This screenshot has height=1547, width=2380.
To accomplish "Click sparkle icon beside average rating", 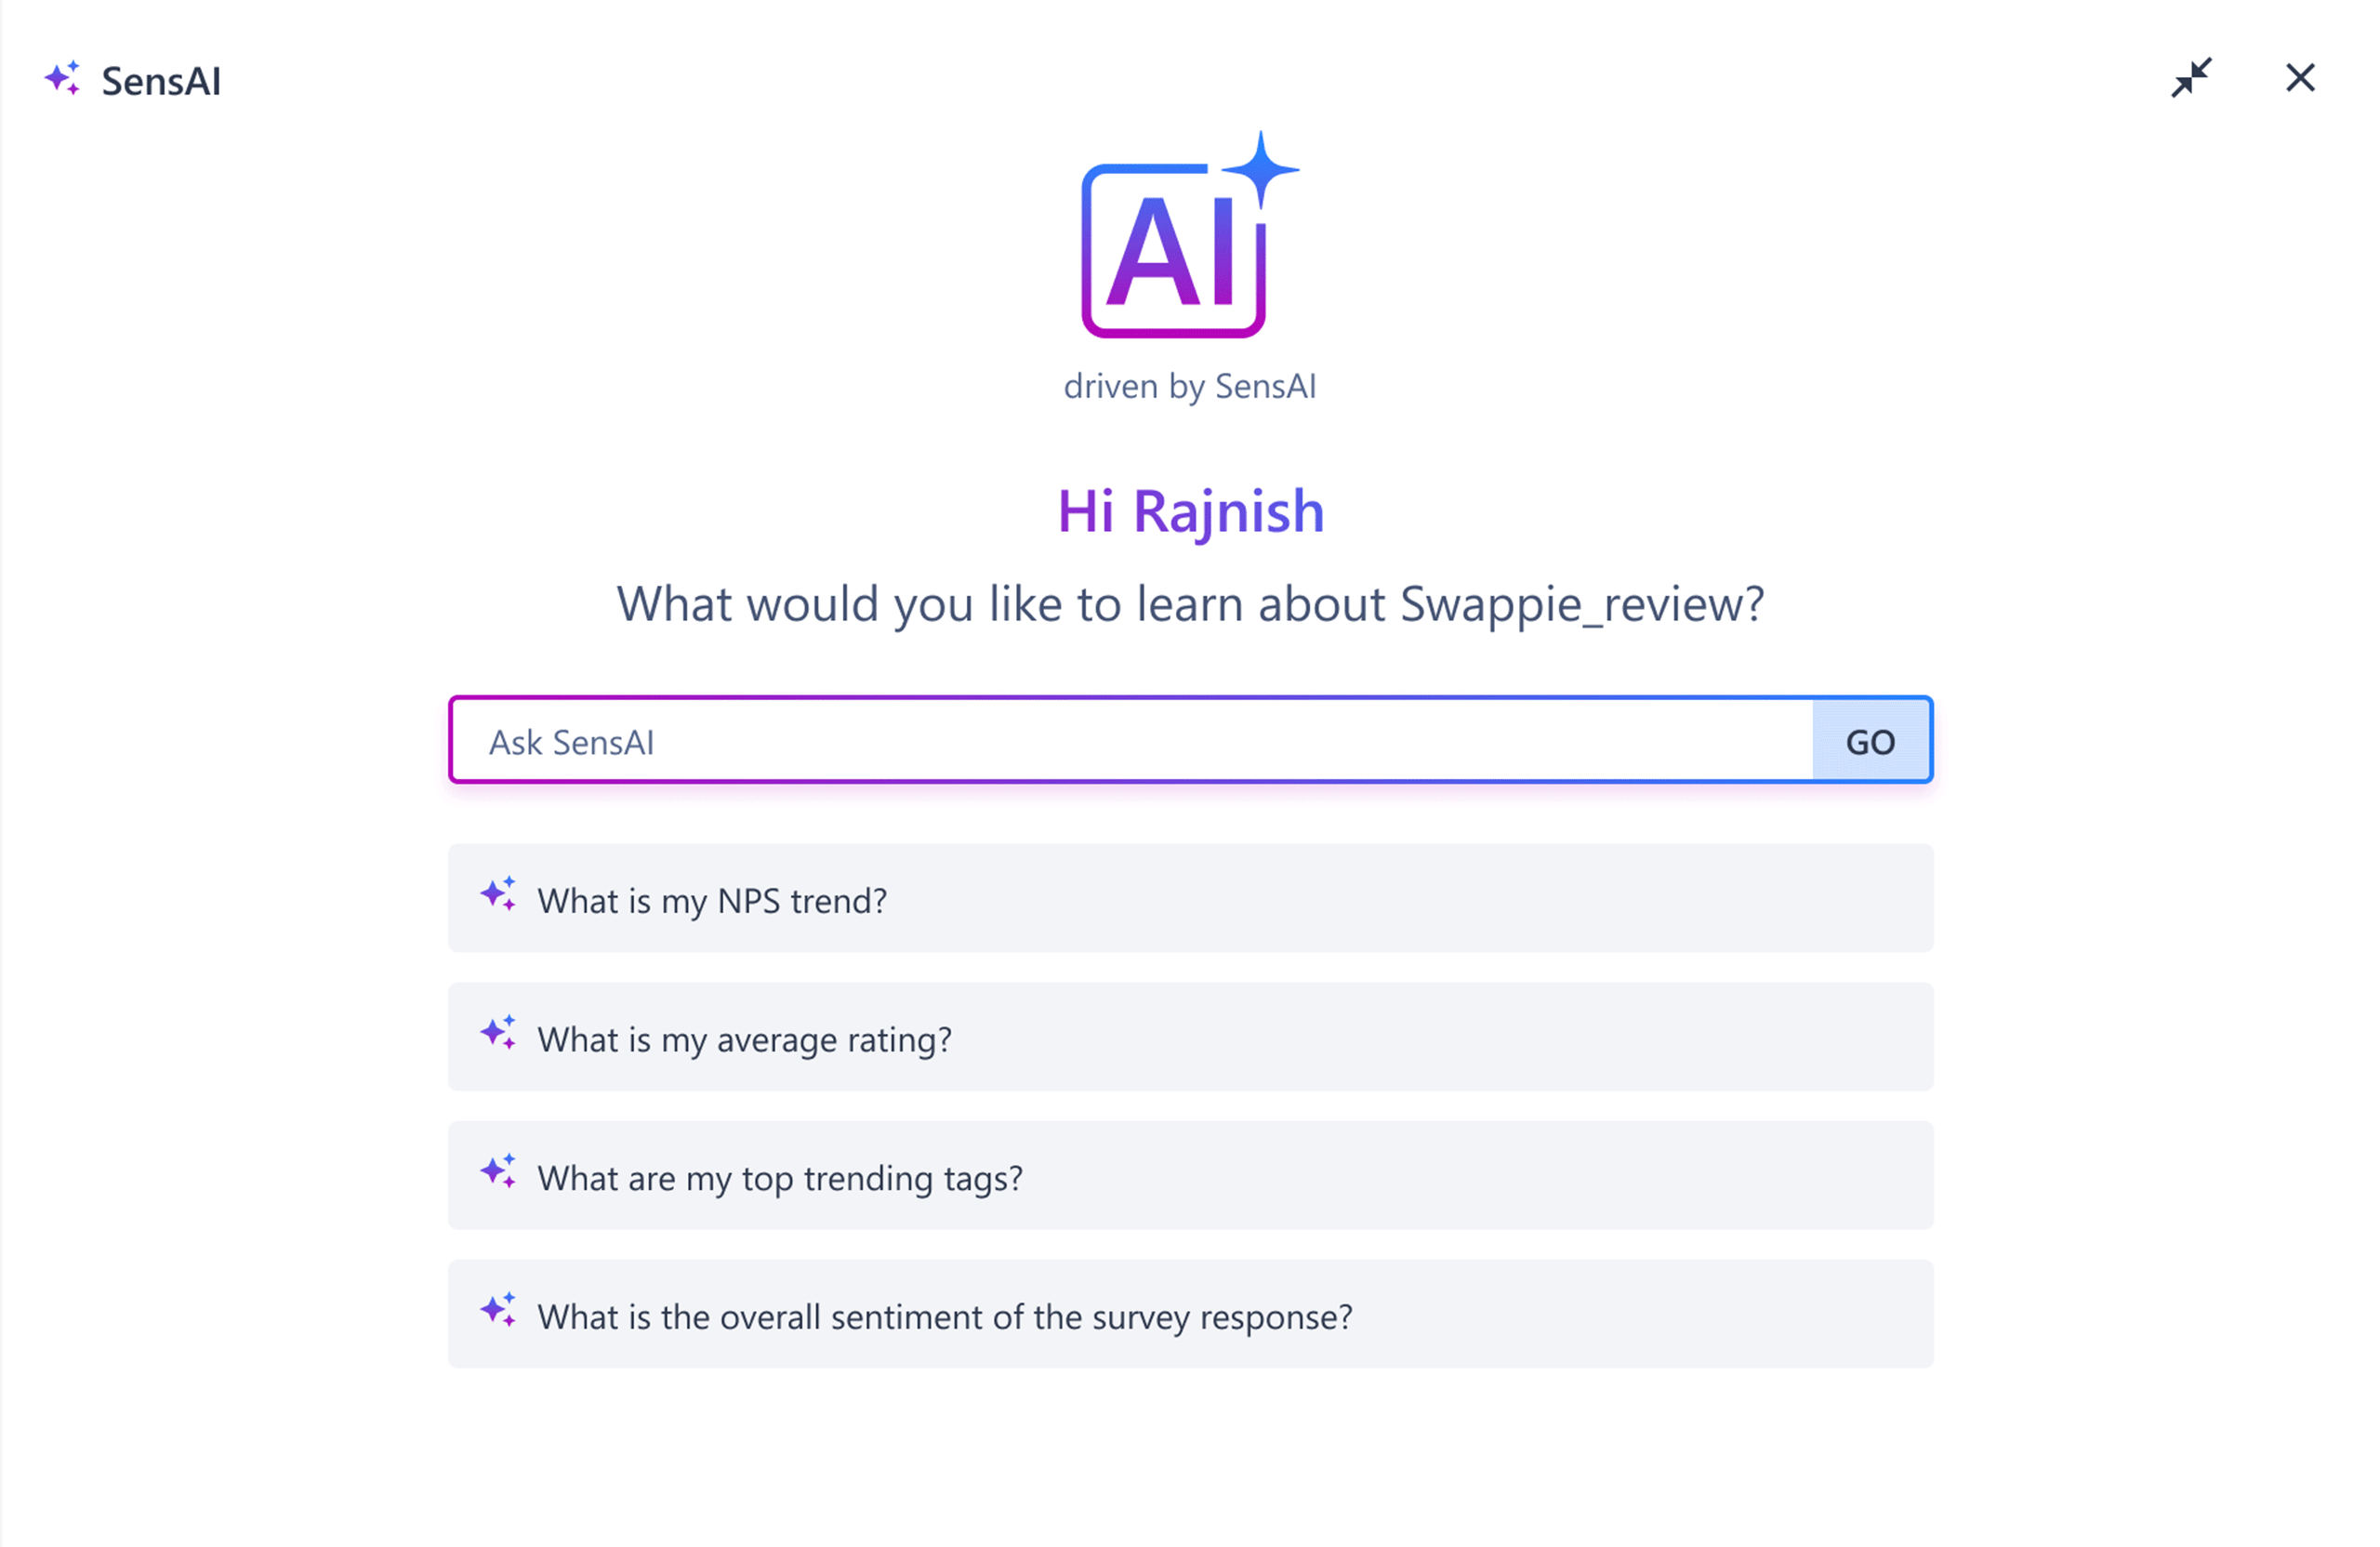I will coord(498,1033).
